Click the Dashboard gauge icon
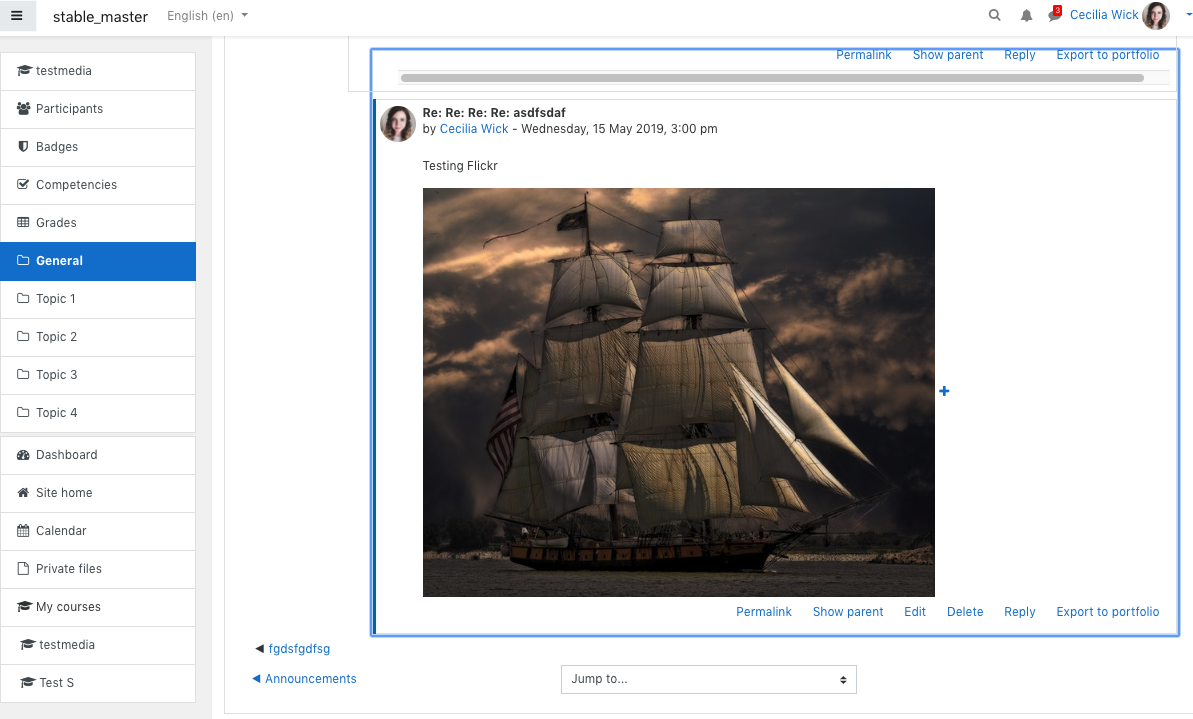 pyautogui.click(x=24, y=455)
